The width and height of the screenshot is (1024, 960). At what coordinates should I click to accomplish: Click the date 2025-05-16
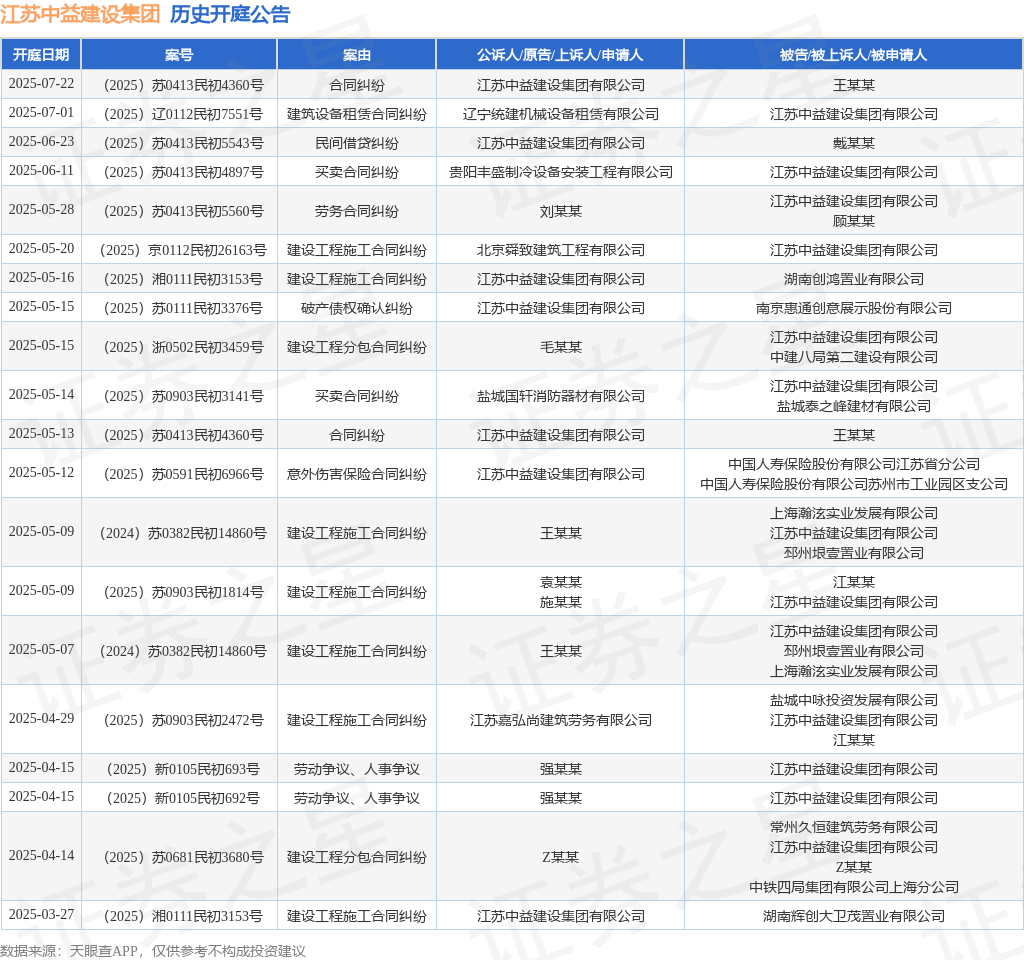click(x=41, y=278)
